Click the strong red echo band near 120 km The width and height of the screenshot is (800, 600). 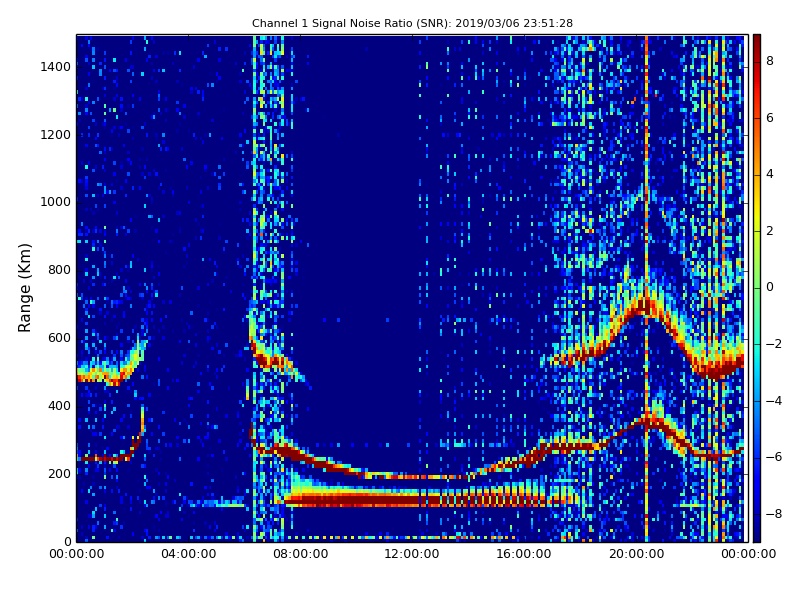pyautogui.click(x=416, y=498)
